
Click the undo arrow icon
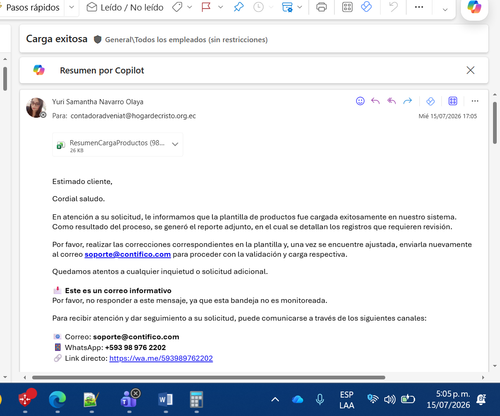394,7
